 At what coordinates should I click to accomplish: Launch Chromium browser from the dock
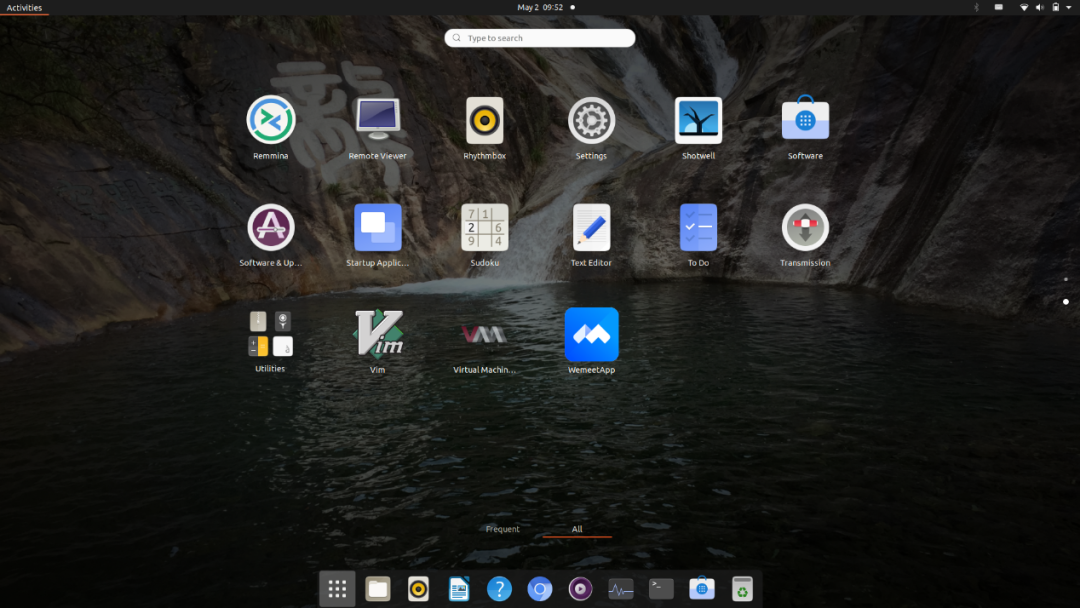click(540, 589)
